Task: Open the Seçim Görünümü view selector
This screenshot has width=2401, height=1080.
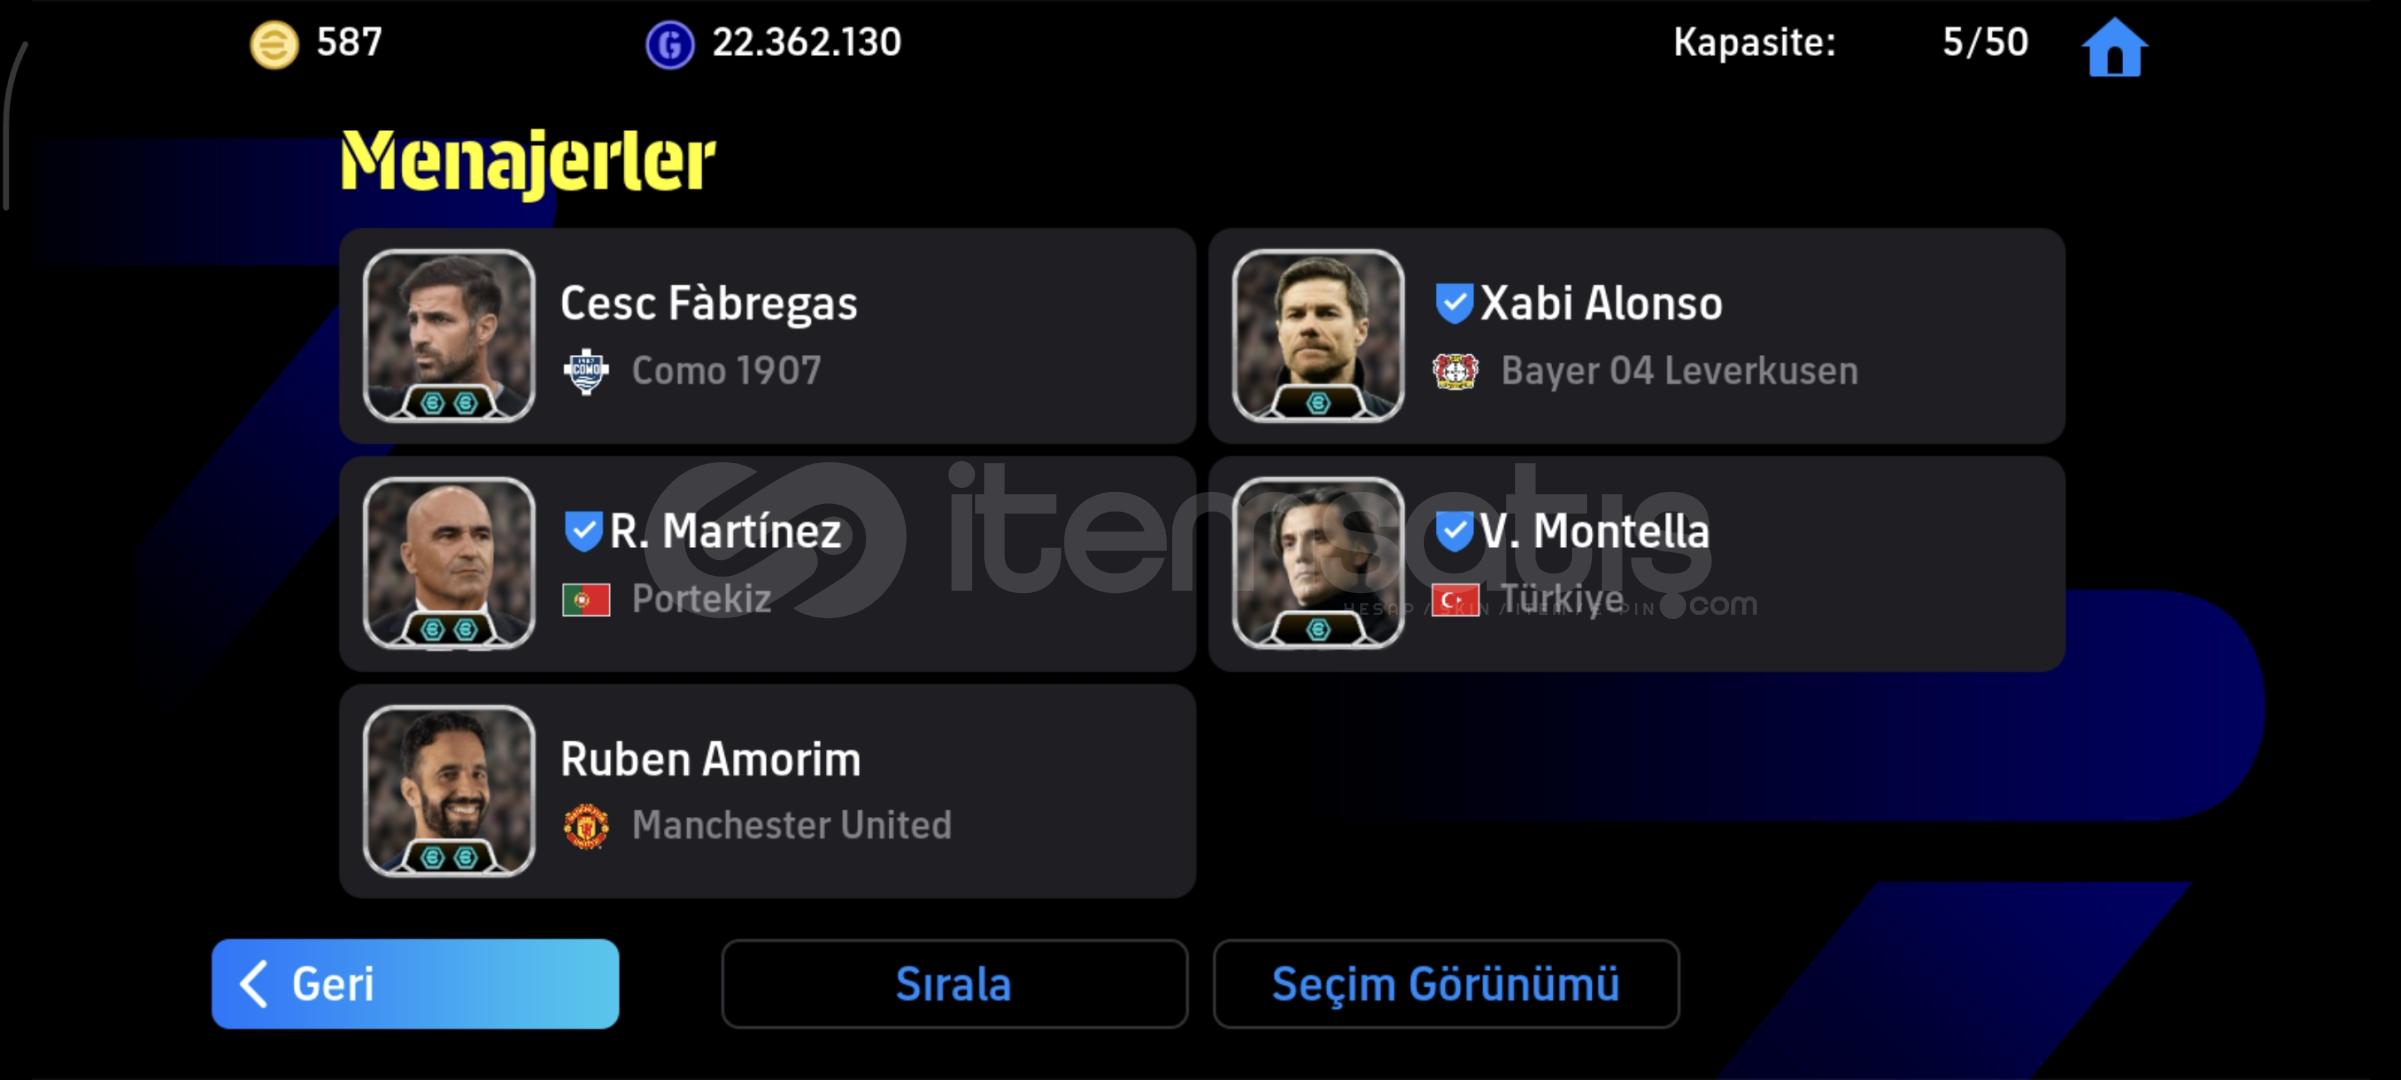Action: click(x=1446, y=984)
